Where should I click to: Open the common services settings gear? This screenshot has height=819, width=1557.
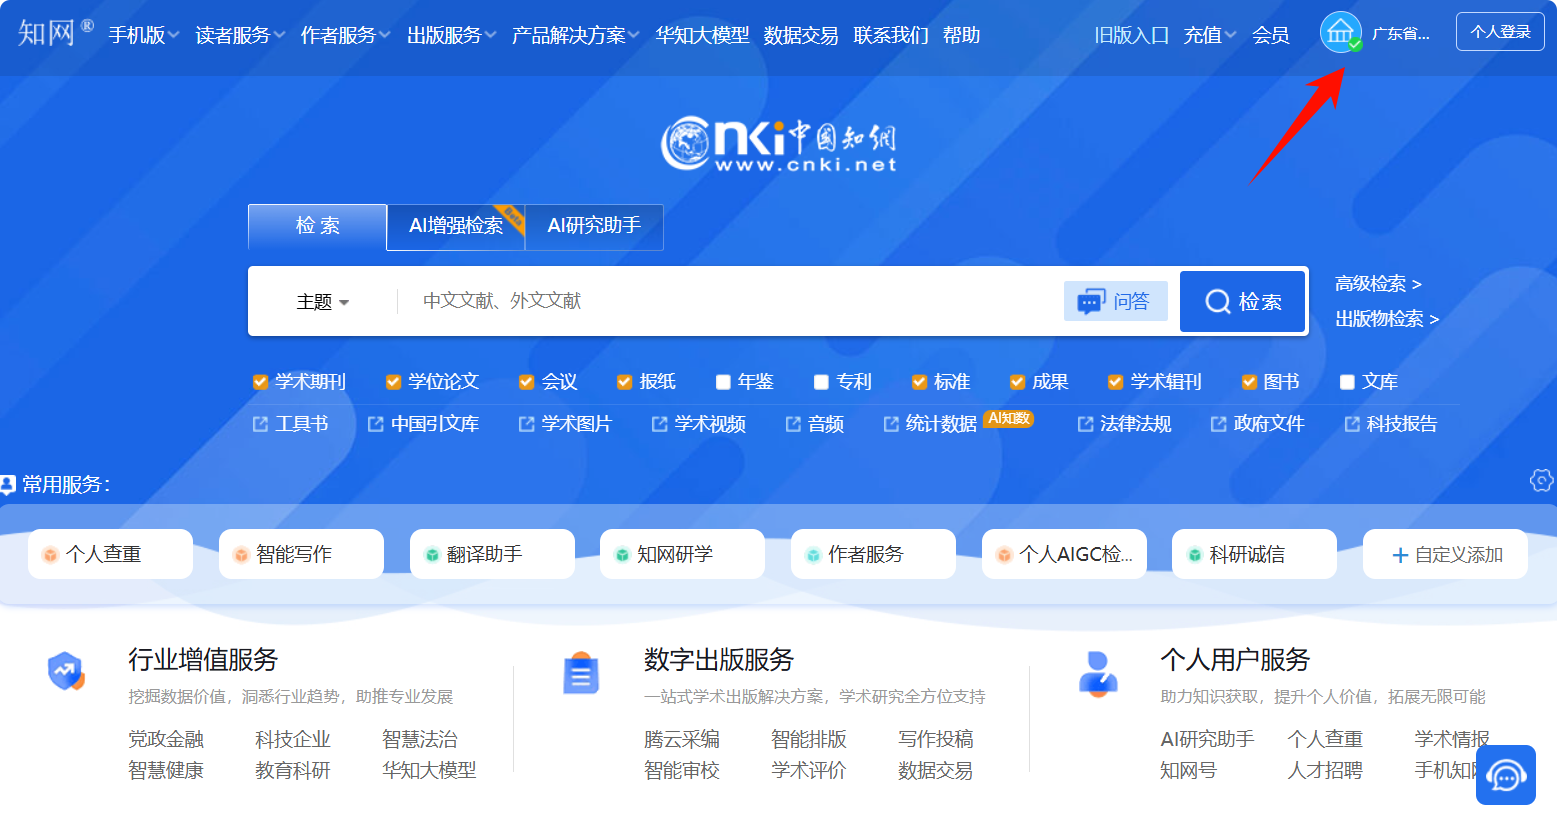tap(1542, 480)
